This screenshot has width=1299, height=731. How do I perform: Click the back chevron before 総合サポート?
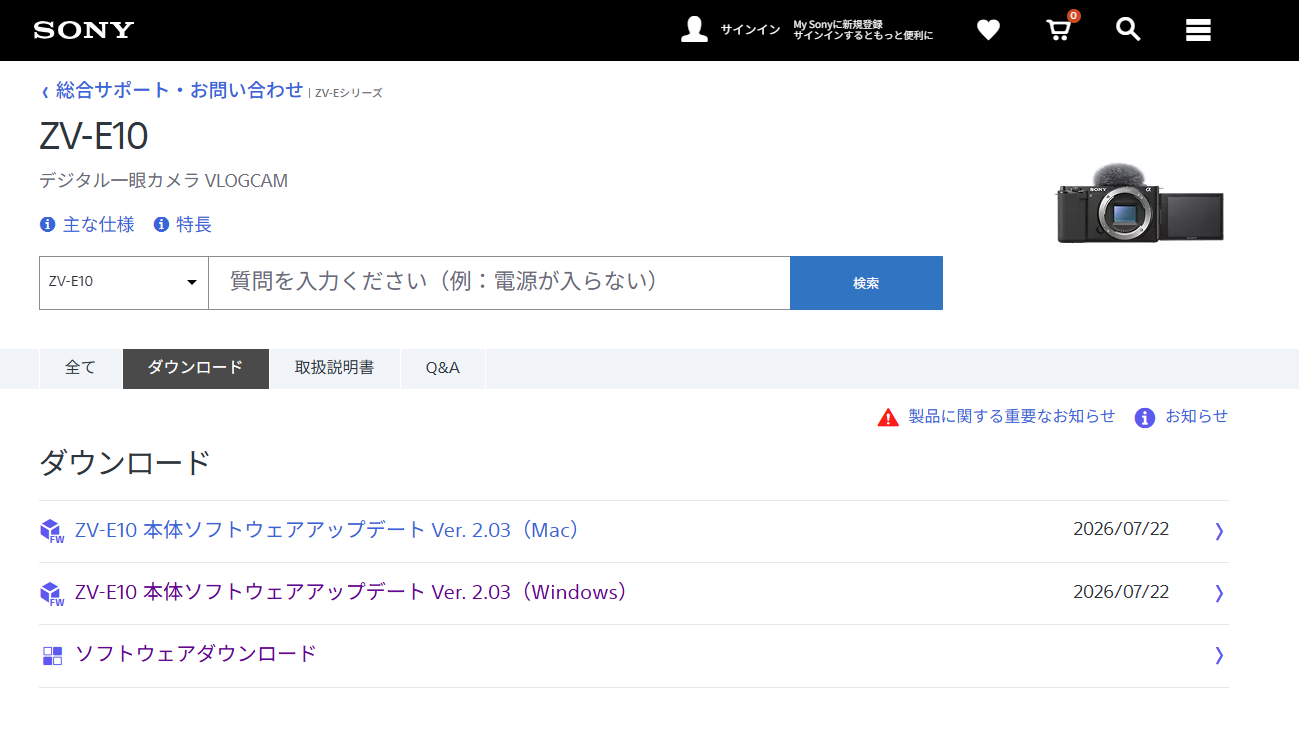tap(45, 92)
